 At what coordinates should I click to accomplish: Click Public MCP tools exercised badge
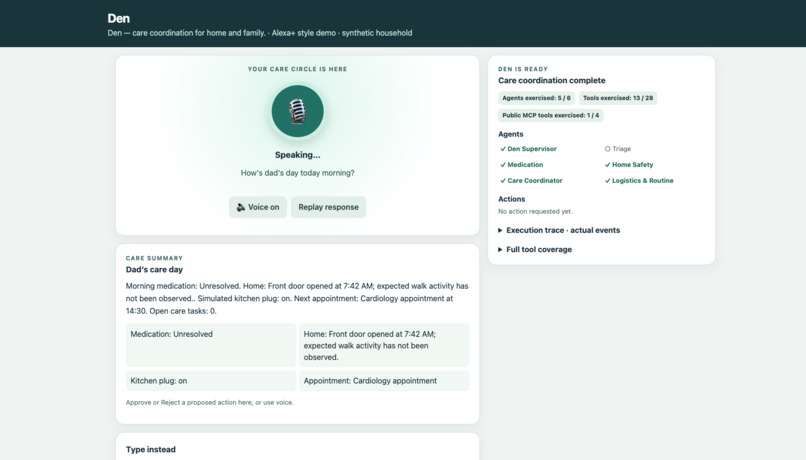point(551,116)
